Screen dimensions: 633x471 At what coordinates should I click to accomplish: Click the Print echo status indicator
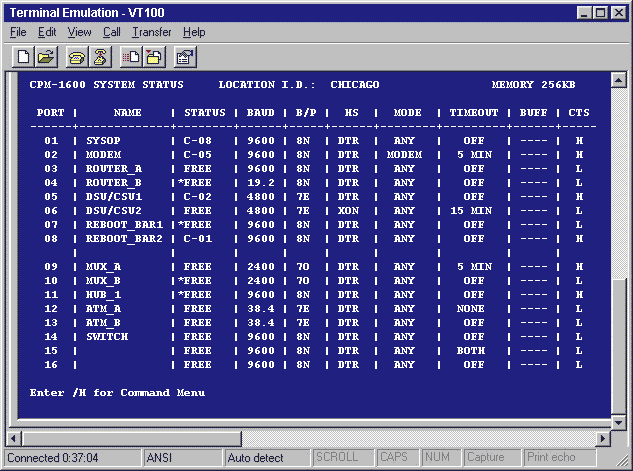click(560, 458)
